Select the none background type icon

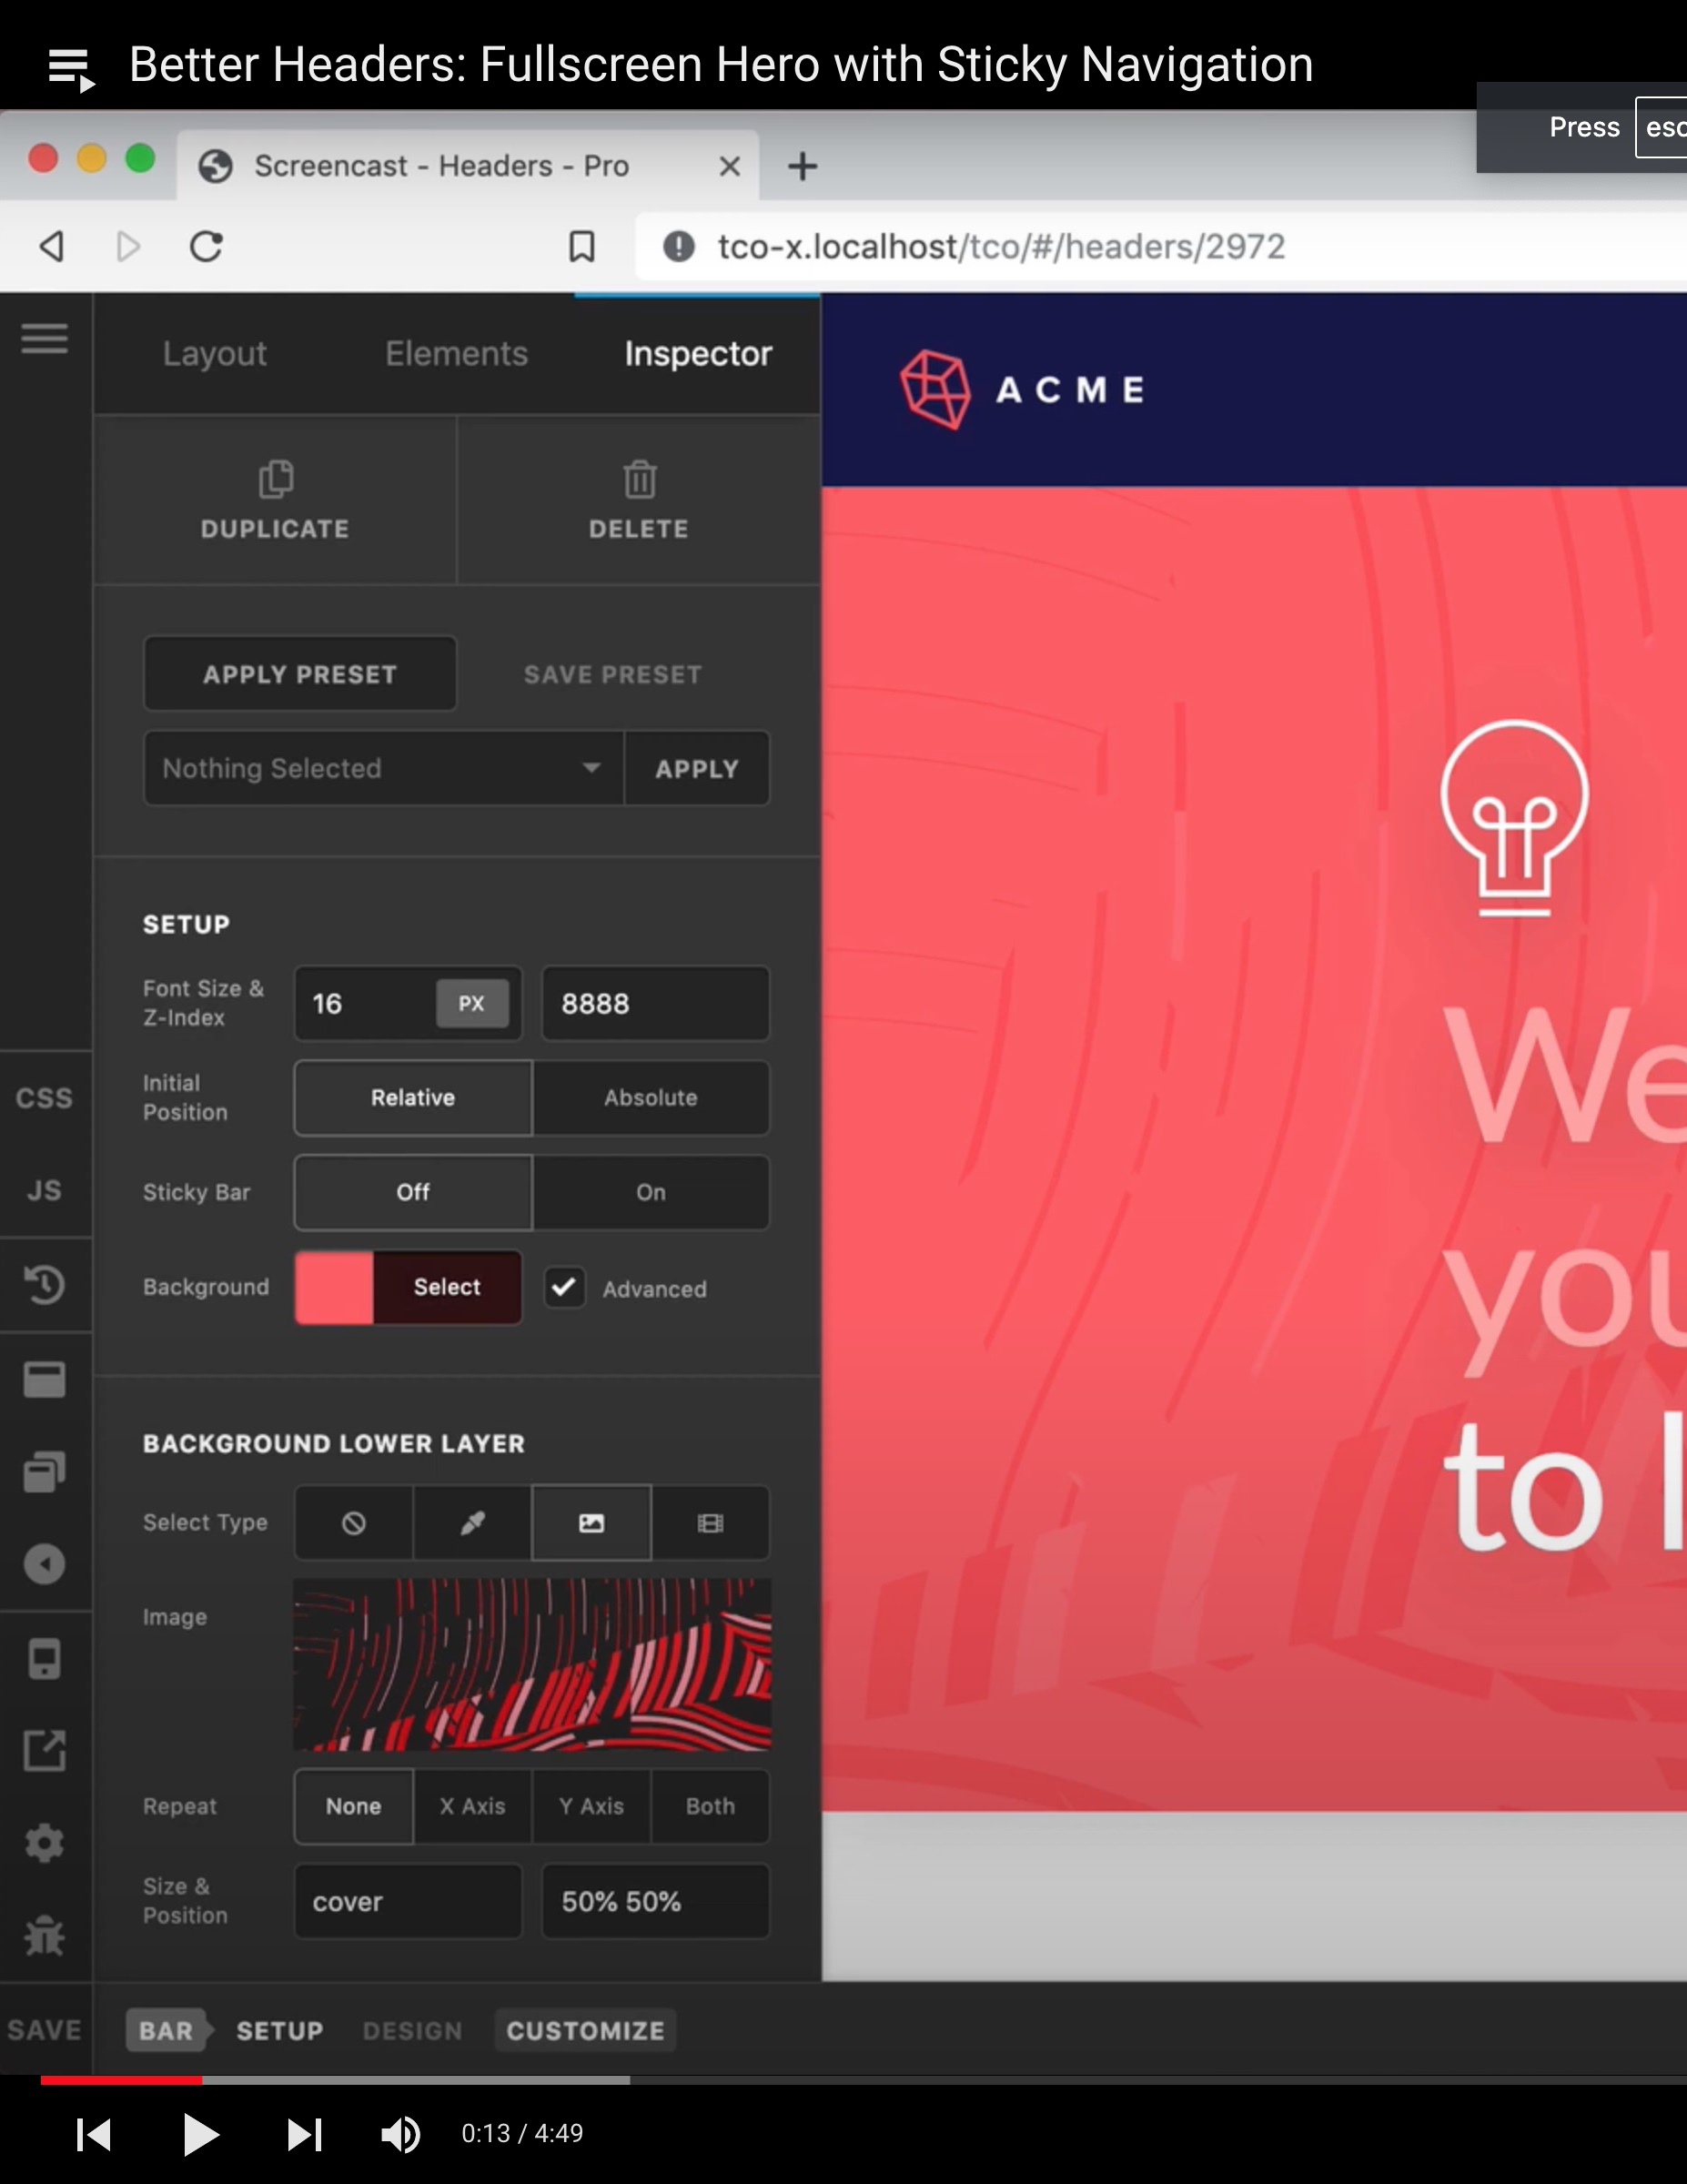[x=353, y=1523]
